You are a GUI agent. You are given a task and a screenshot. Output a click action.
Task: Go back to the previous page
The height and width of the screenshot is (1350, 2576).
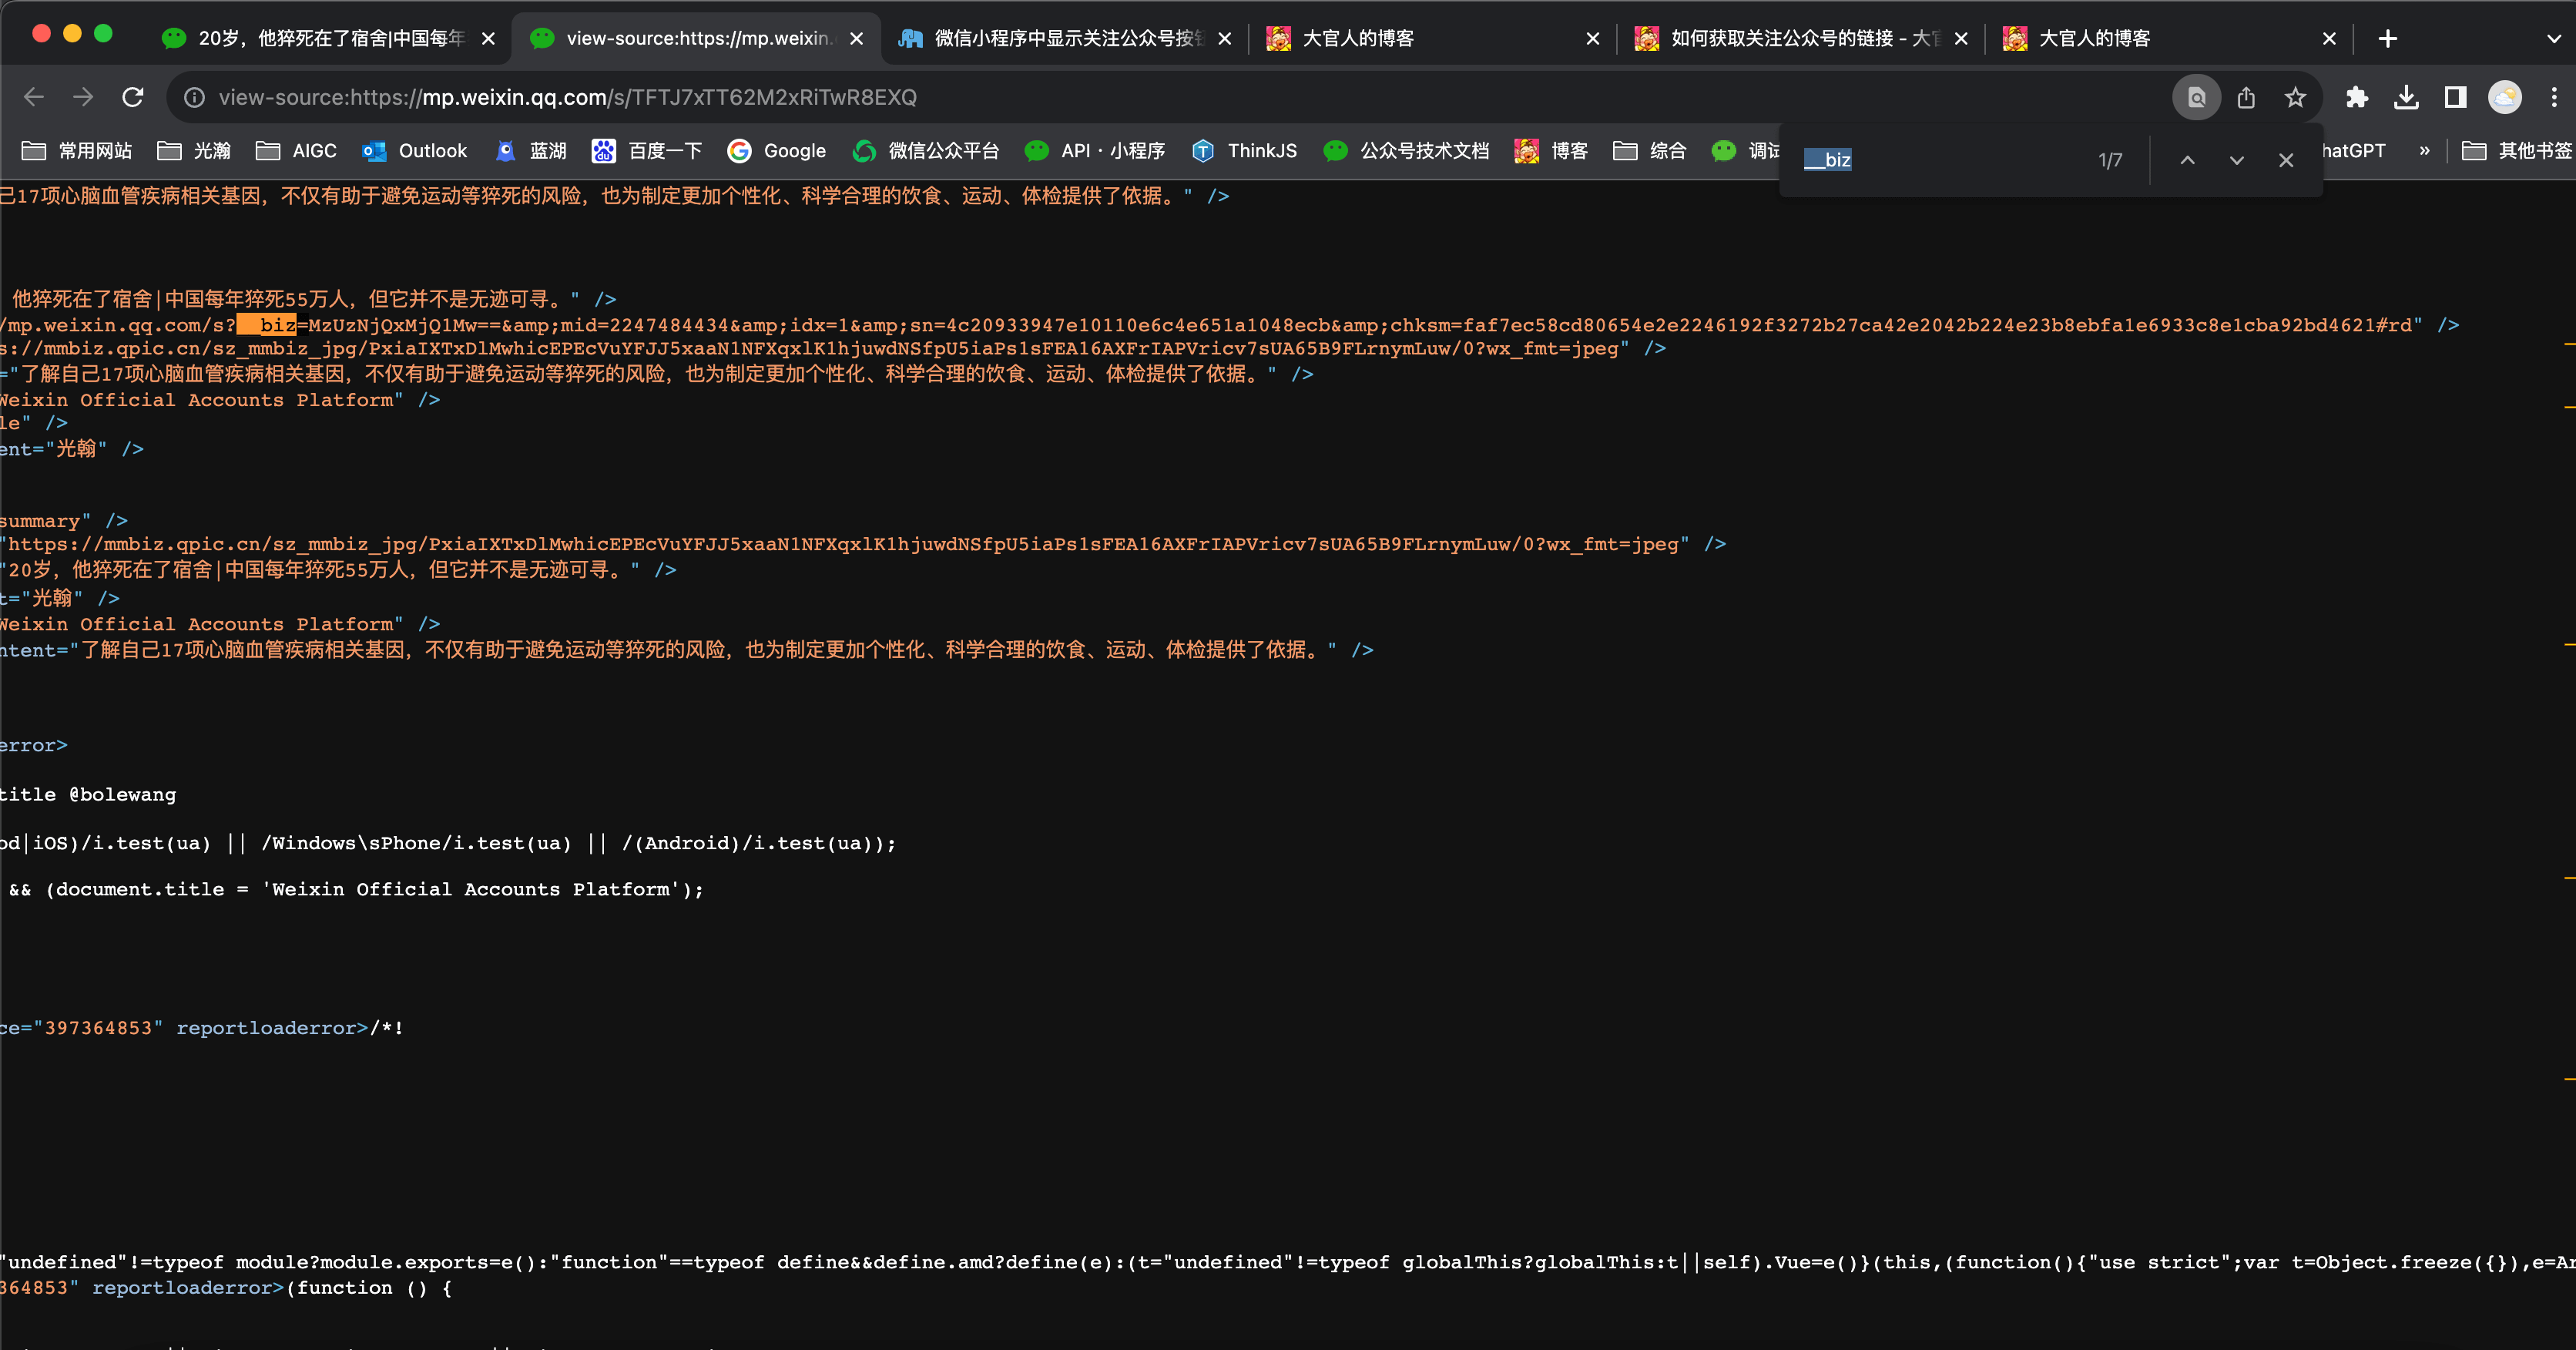point(34,97)
